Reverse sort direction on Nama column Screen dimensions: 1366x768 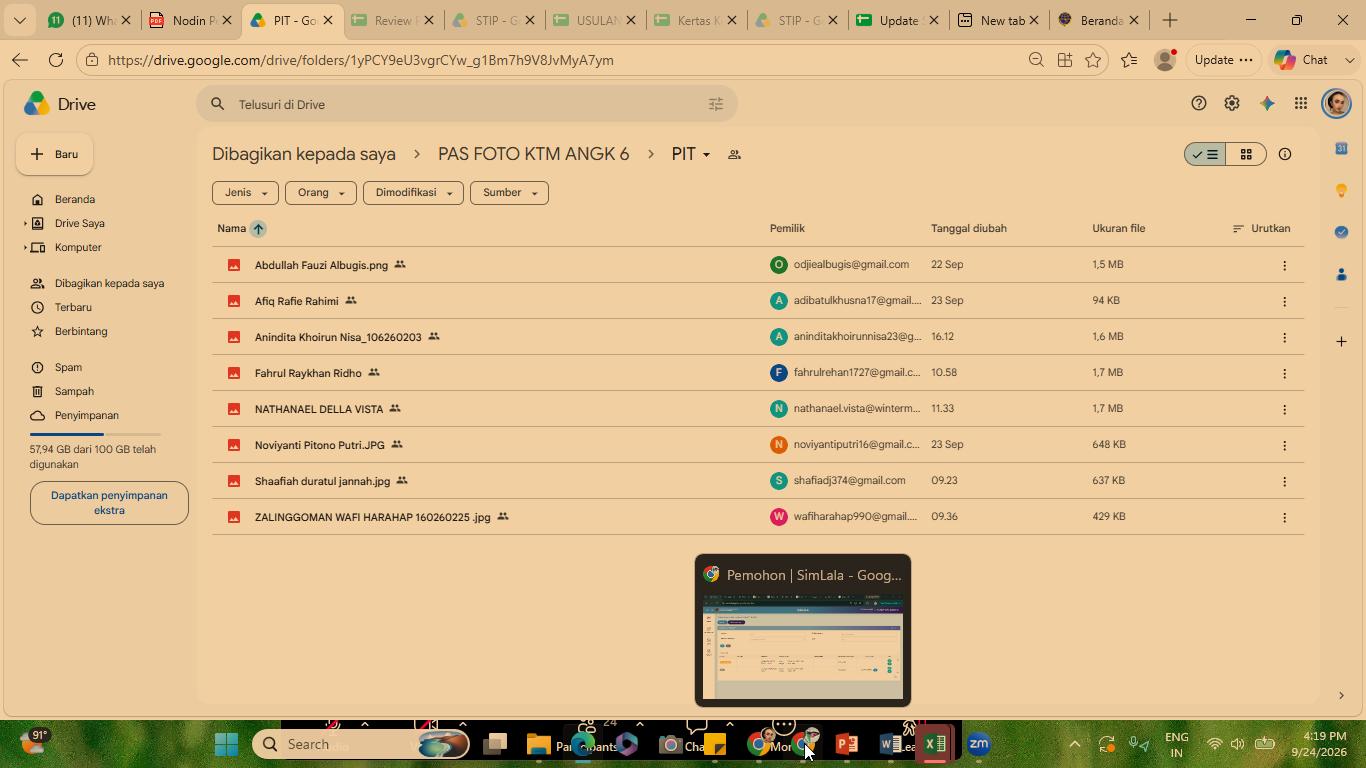tap(258, 228)
